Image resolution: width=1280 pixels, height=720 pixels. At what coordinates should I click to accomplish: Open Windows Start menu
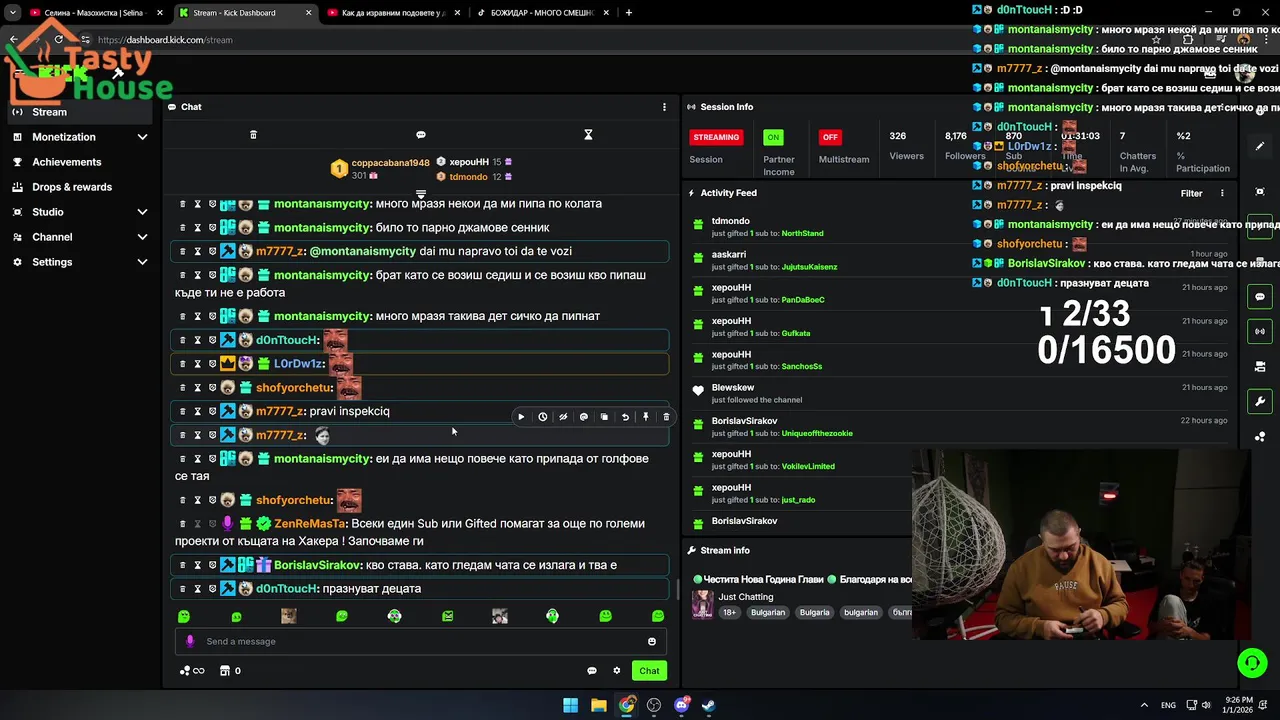570,705
